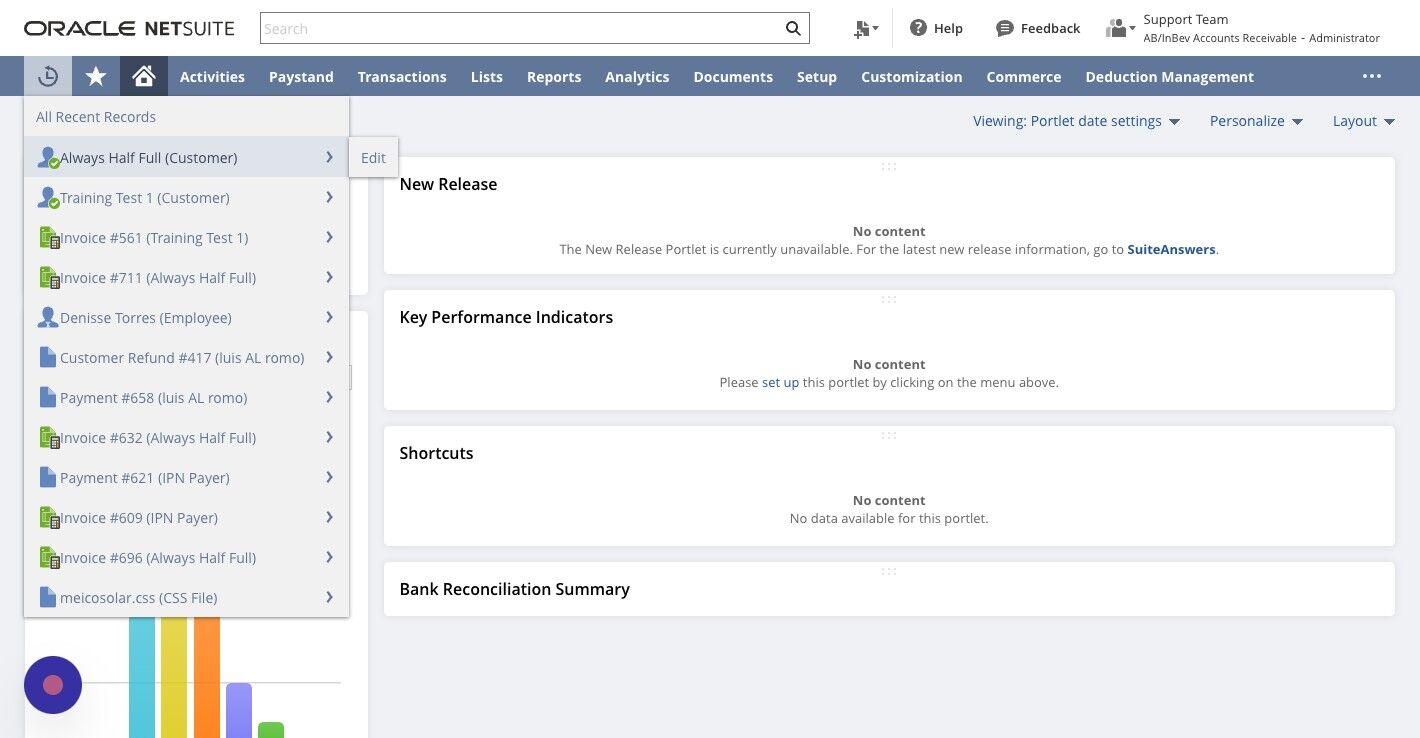Open the Setup menu
The image size is (1420, 738).
[x=817, y=76]
